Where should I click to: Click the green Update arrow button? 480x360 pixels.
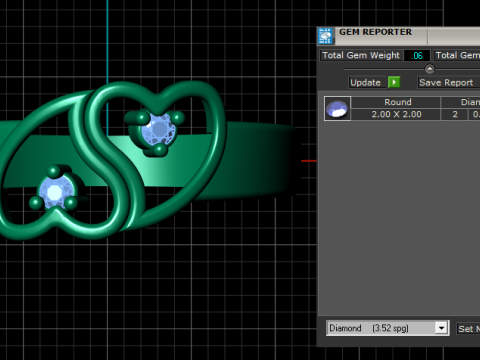[x=394, y=82]
